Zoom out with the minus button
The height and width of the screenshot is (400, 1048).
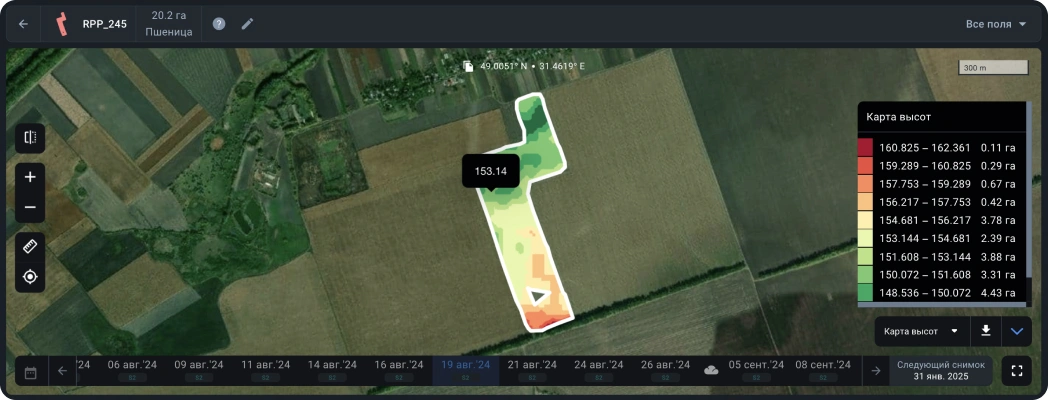coord(30,207)
